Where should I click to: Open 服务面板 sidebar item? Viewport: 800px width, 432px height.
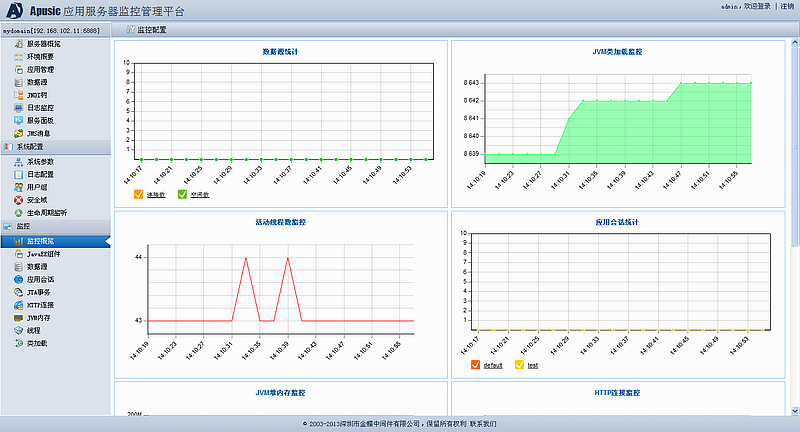[40, 120]
